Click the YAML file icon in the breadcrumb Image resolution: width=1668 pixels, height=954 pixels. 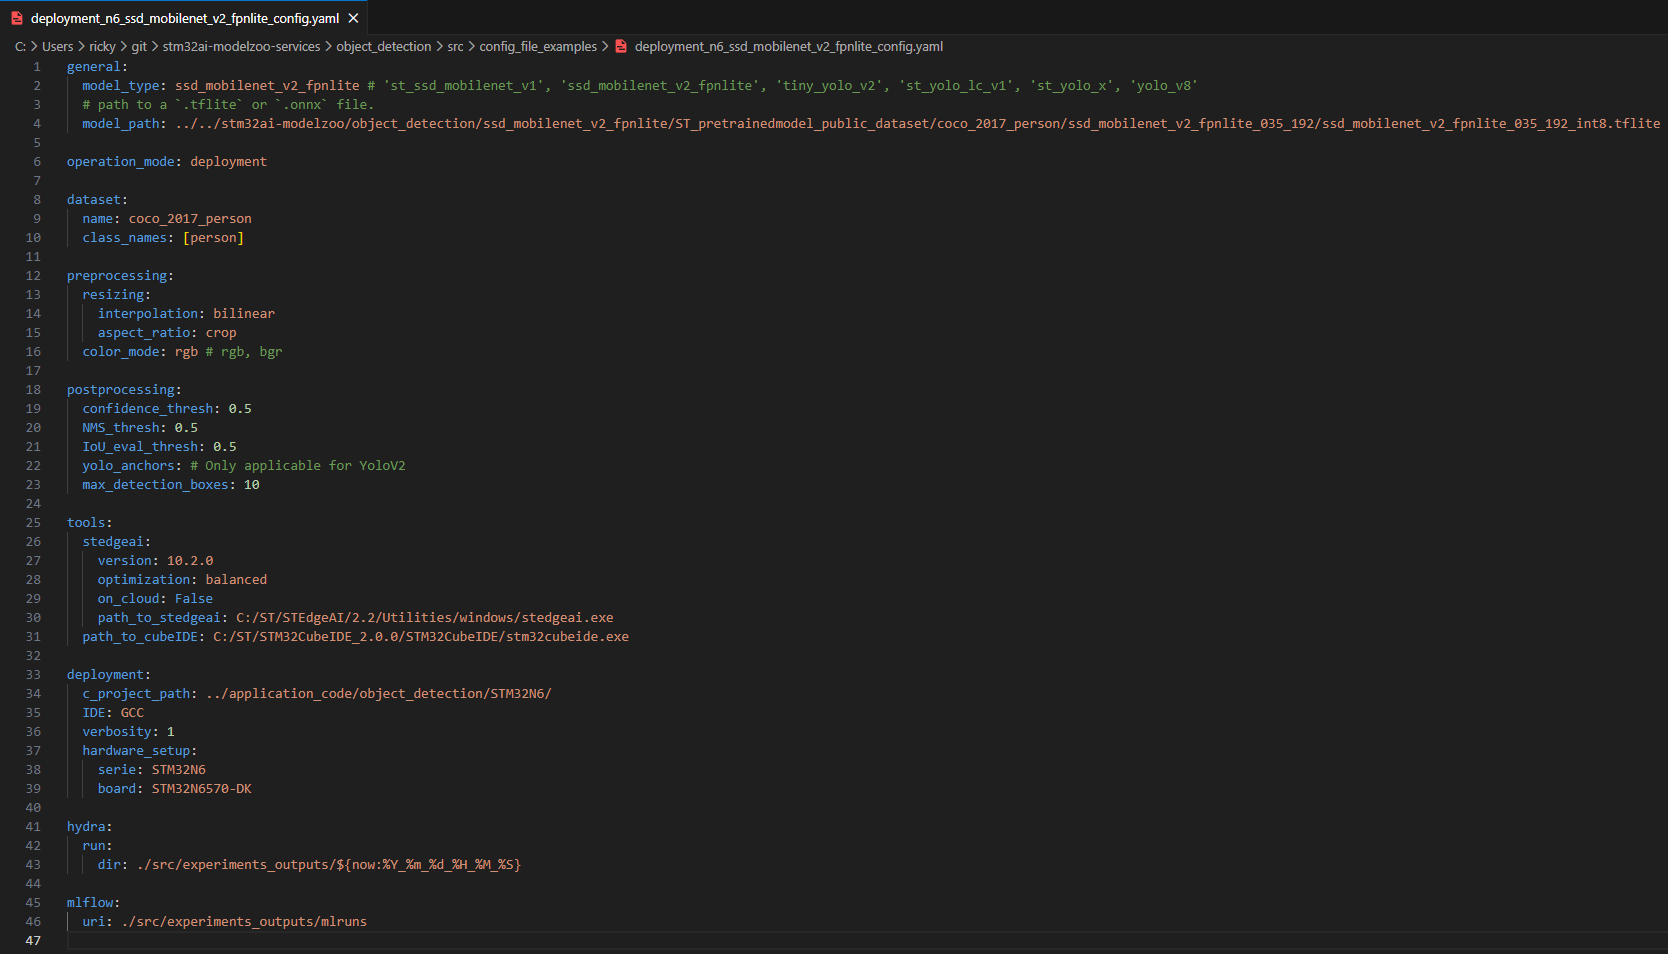tap(621, 46)
